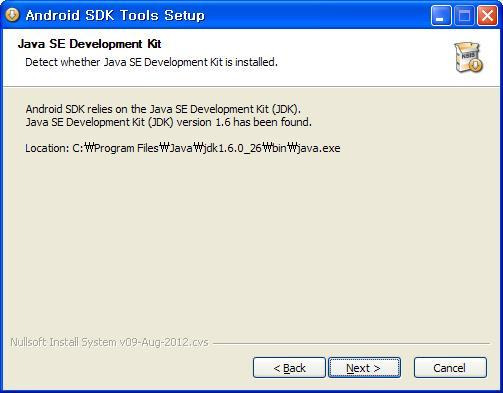The height and width of the screenshot is (393, 503).
Task: Click the 'Java SE Development Kit' heading
Action: coord(90,44)
